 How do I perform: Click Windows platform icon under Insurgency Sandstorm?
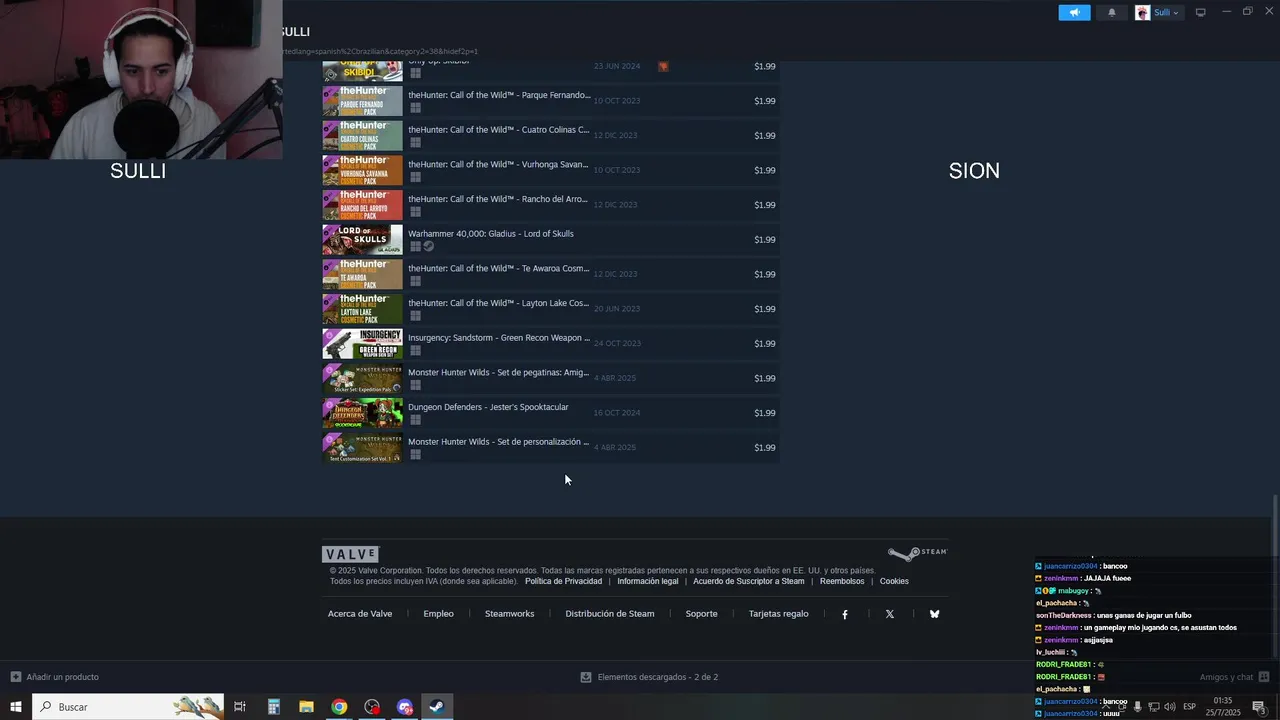point(415,350)
